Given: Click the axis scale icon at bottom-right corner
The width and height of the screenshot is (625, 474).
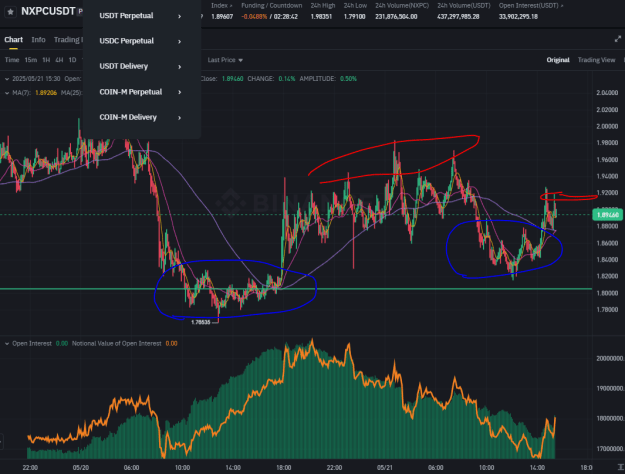Looking at the screenshot, I should (620, 467).
